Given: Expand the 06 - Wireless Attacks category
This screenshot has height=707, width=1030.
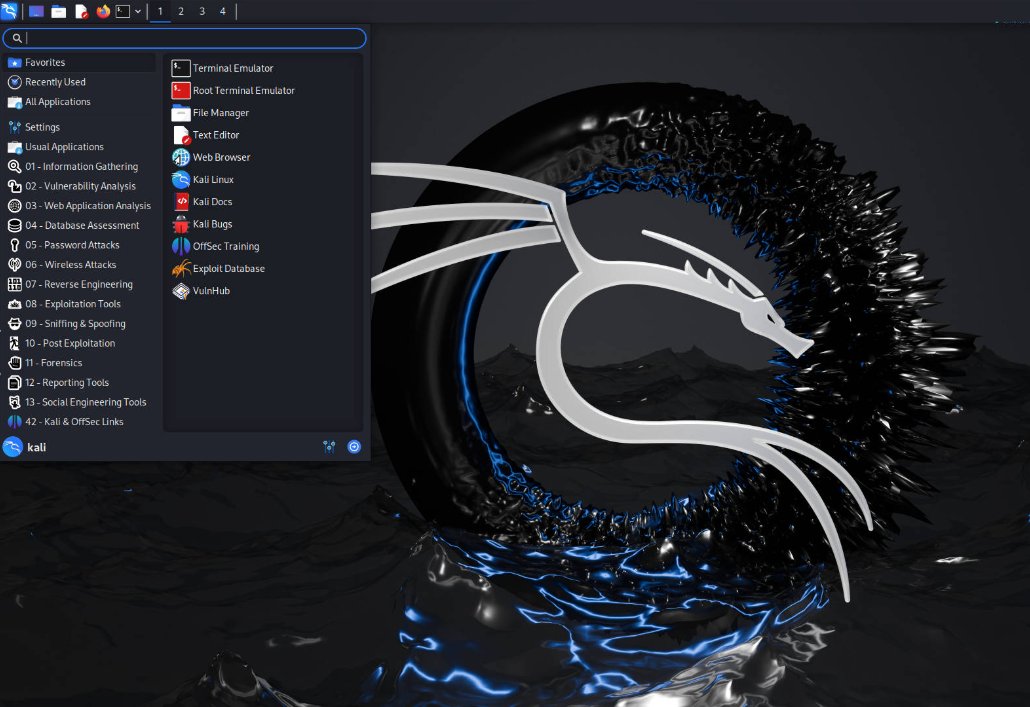Looking at the screenshot, I should [x=70, y=265].
